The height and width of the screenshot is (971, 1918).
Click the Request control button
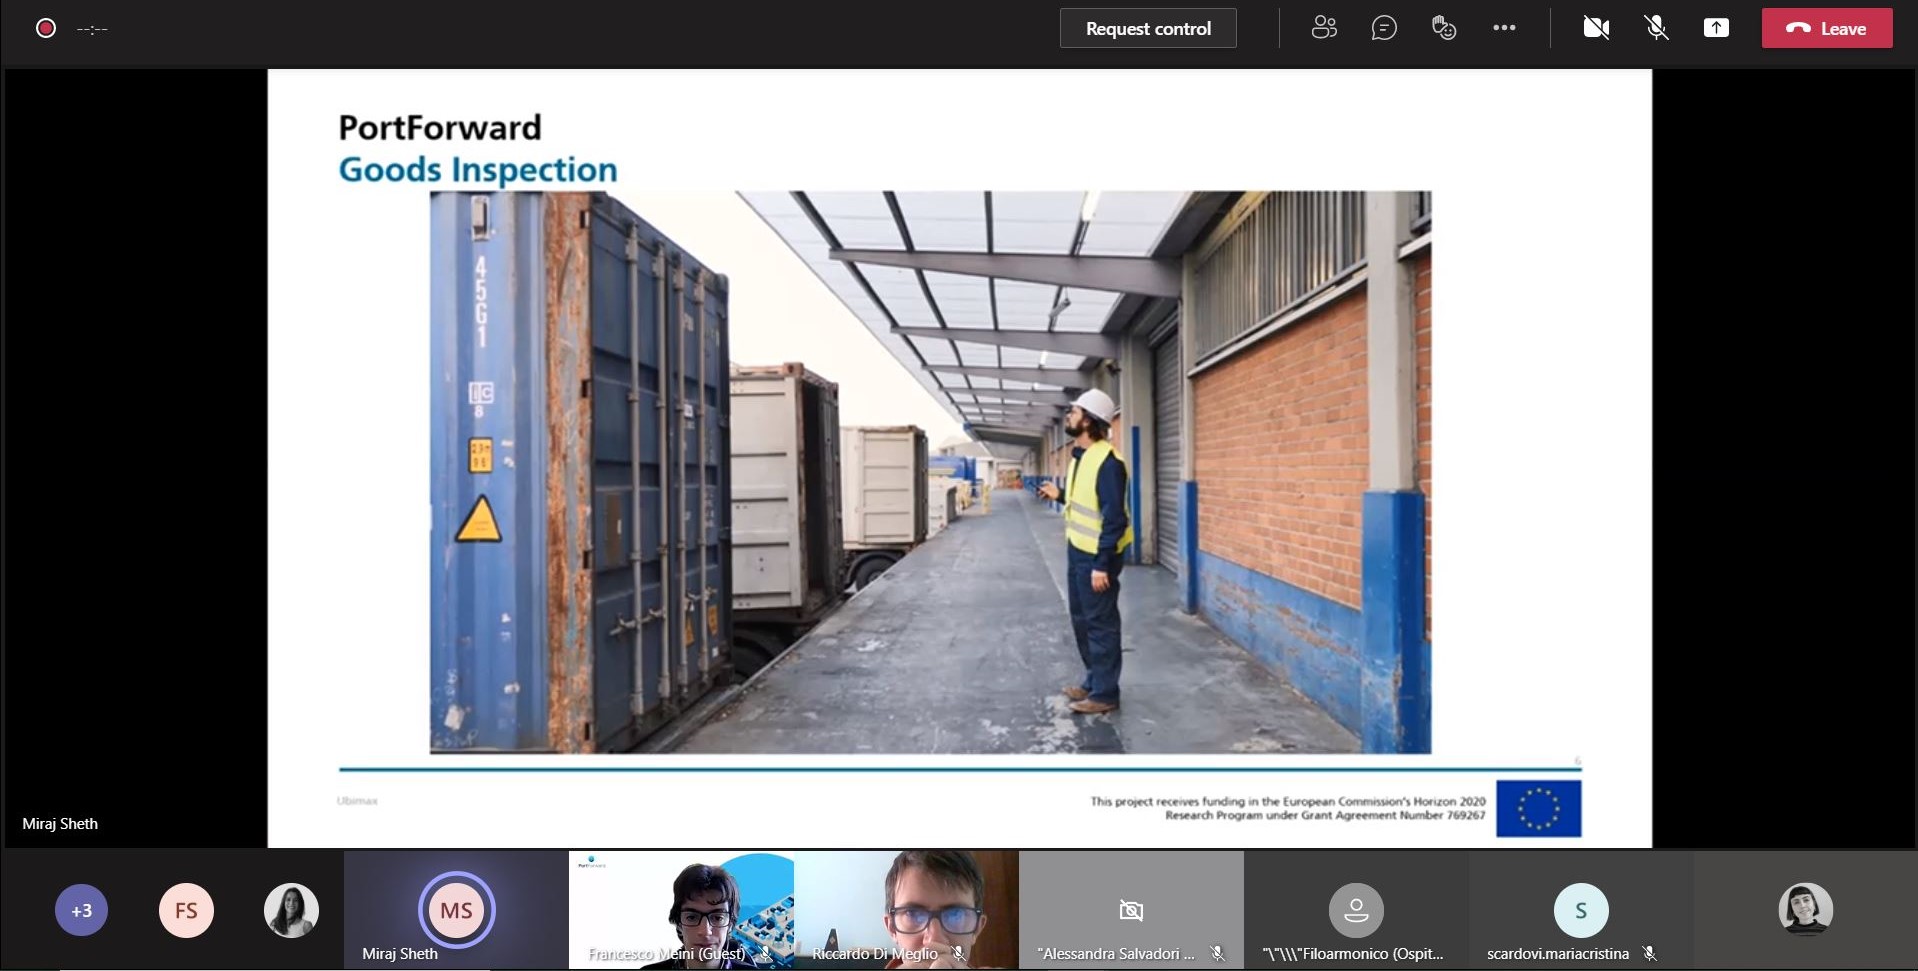pos(1148,28)
